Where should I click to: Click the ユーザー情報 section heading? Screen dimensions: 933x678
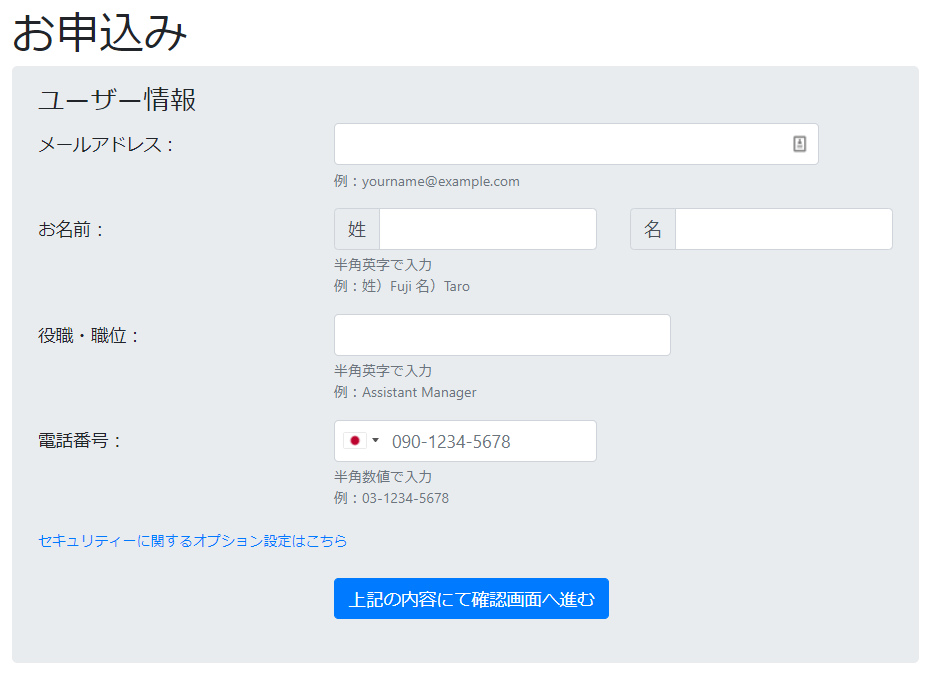[117, 99]
